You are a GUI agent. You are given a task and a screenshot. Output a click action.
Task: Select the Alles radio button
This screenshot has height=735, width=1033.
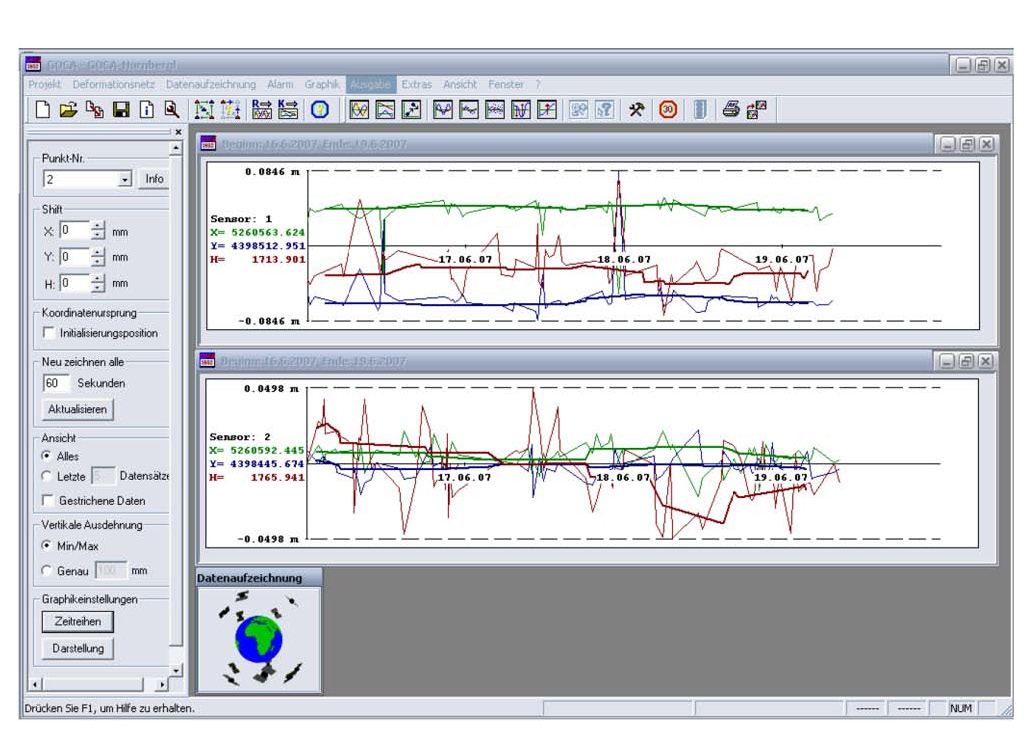pos(46,456)
